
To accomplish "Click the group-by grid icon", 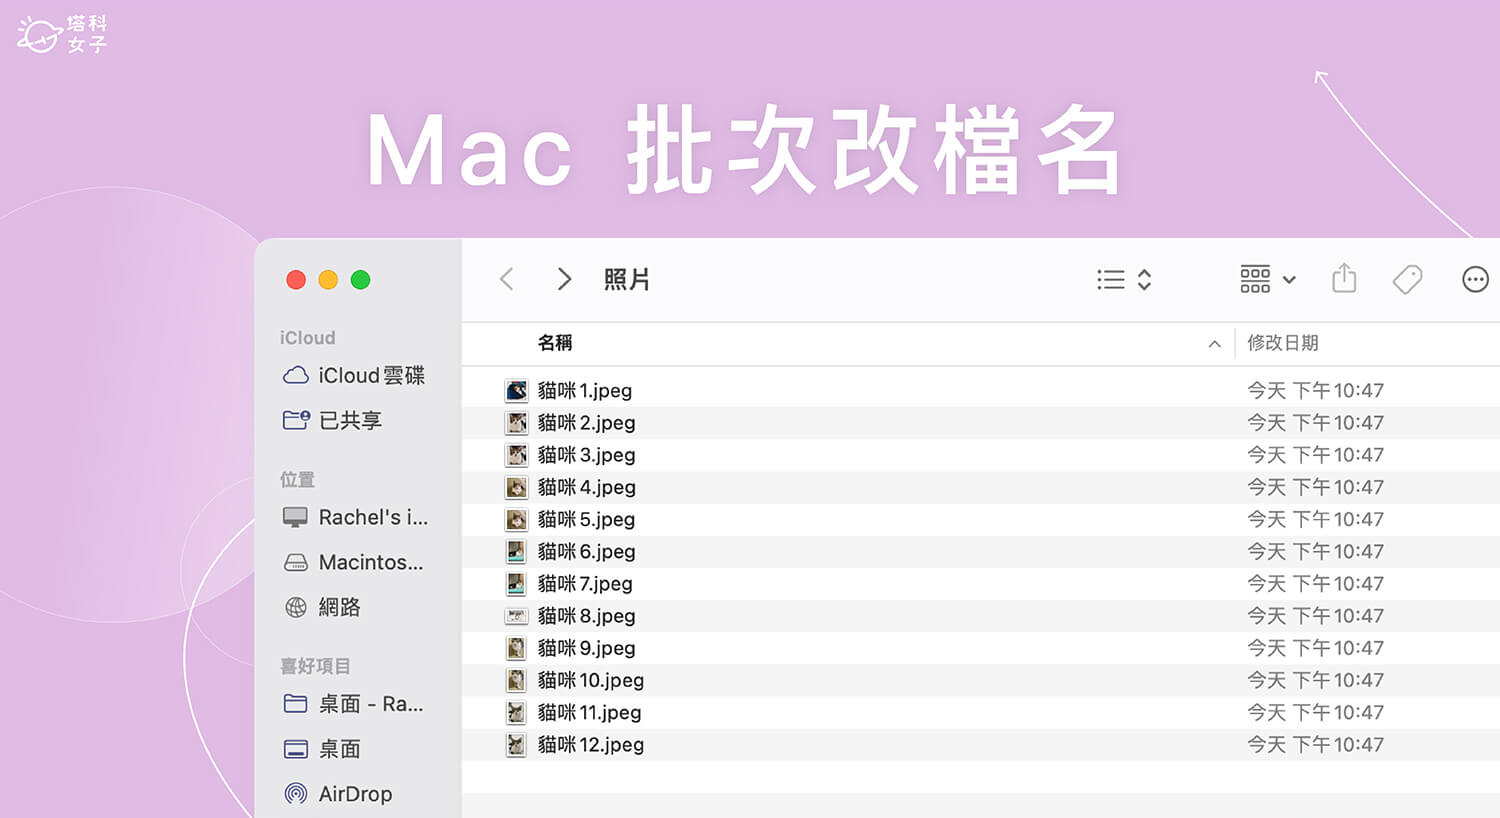I will pos(1254,279).
